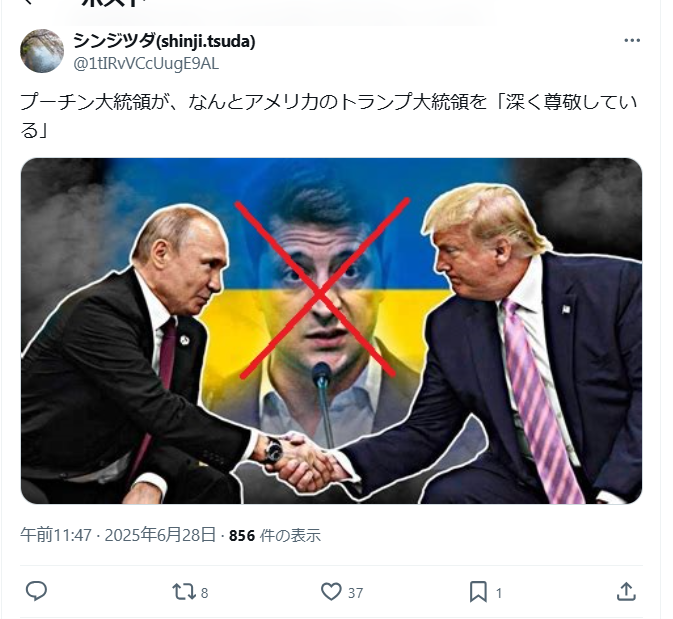Viewport: 673px width, 619px height.
Task: Show the repost count of 8
Action: (x=204, y=593)
